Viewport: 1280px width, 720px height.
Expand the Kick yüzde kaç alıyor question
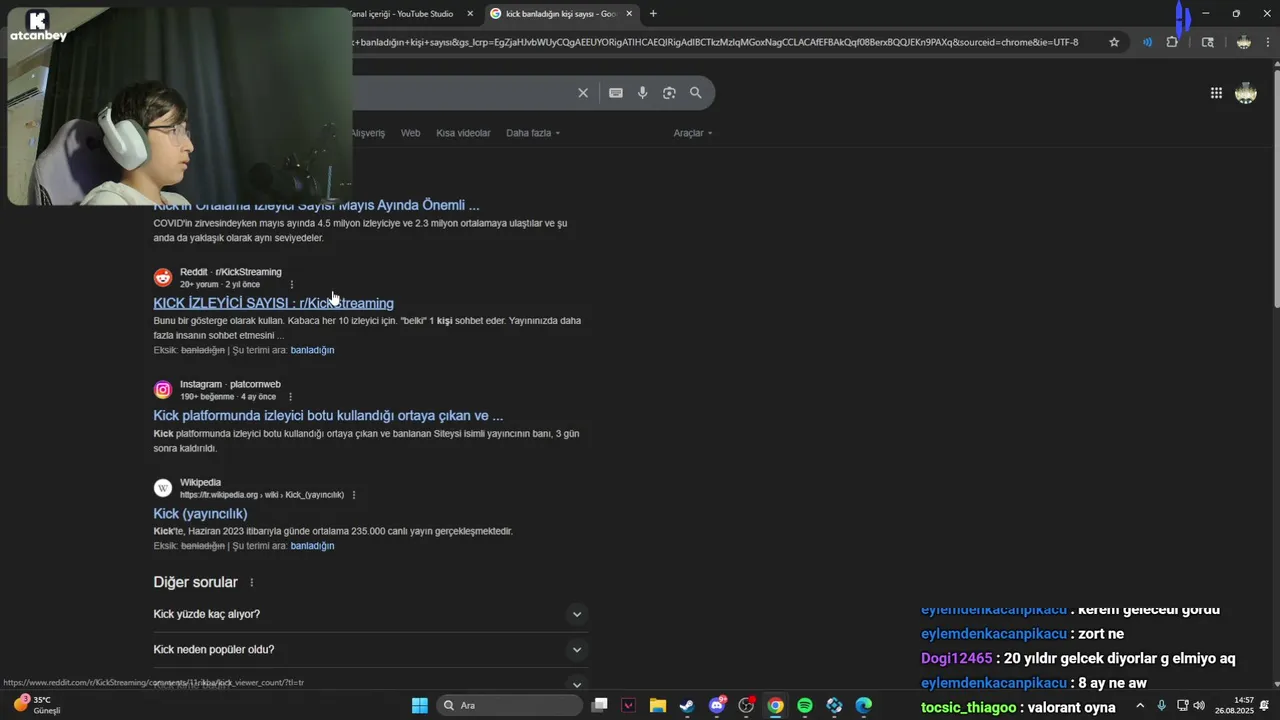pos(371,614)
